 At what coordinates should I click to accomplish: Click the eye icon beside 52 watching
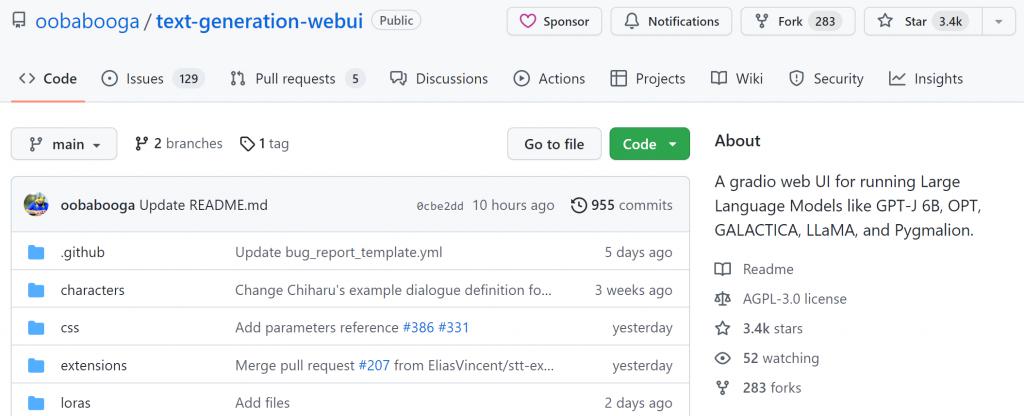pyautogui.click(x=722, y=359)
